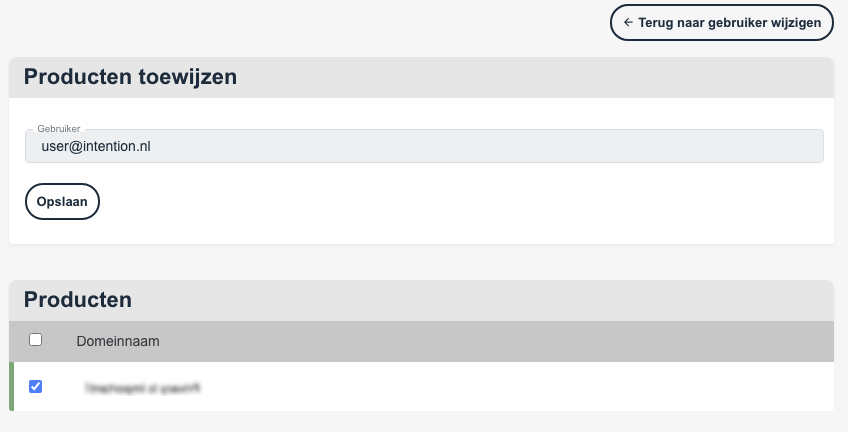
Task: Click the left arrow icon in the back button
Action: (628, 23)
